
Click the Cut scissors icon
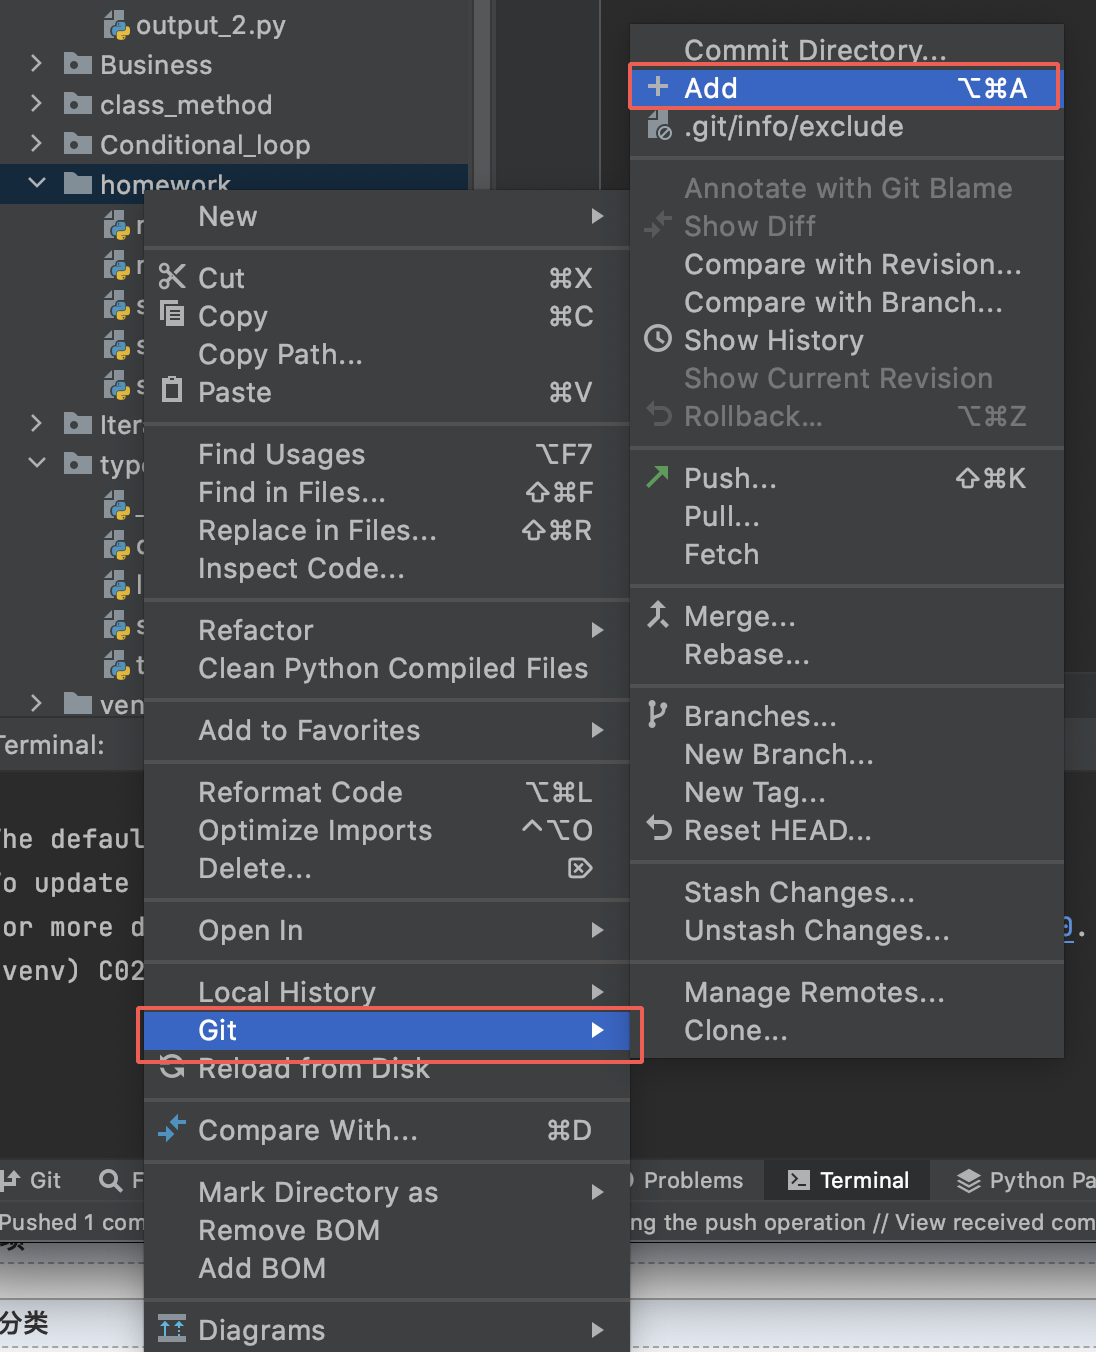pos(172,277)
